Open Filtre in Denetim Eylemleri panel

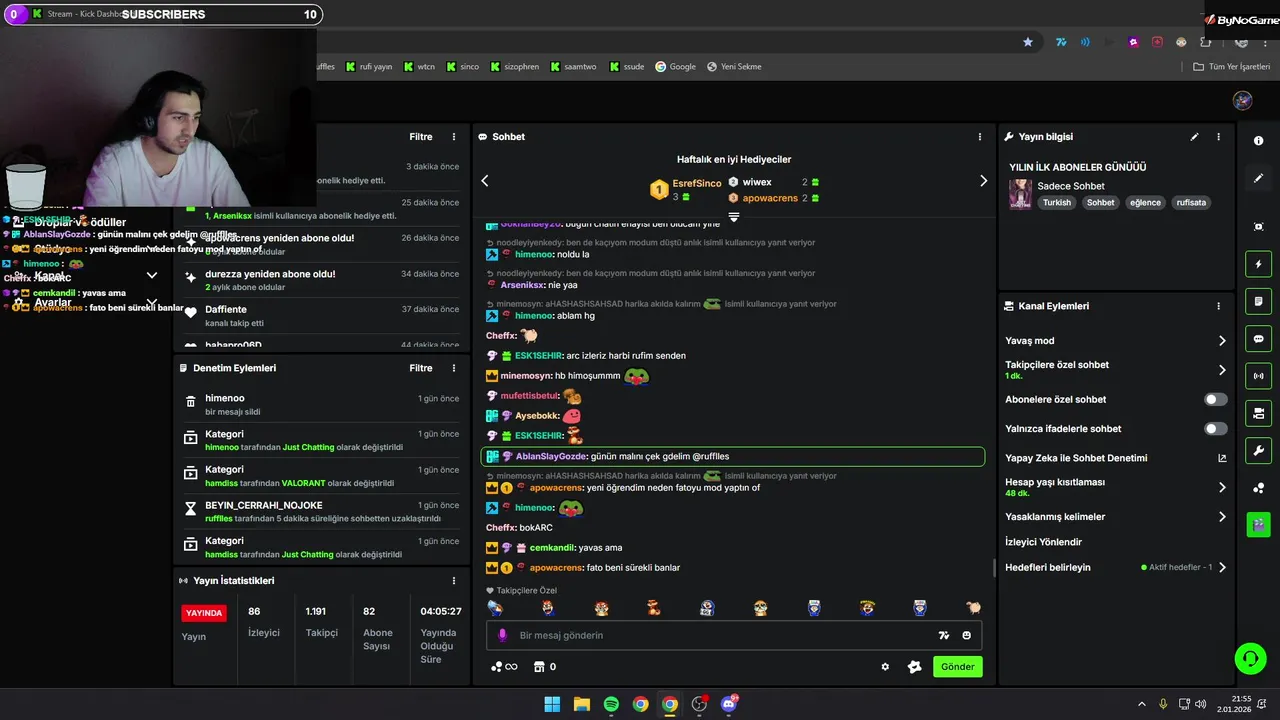[x=421, y=368]
